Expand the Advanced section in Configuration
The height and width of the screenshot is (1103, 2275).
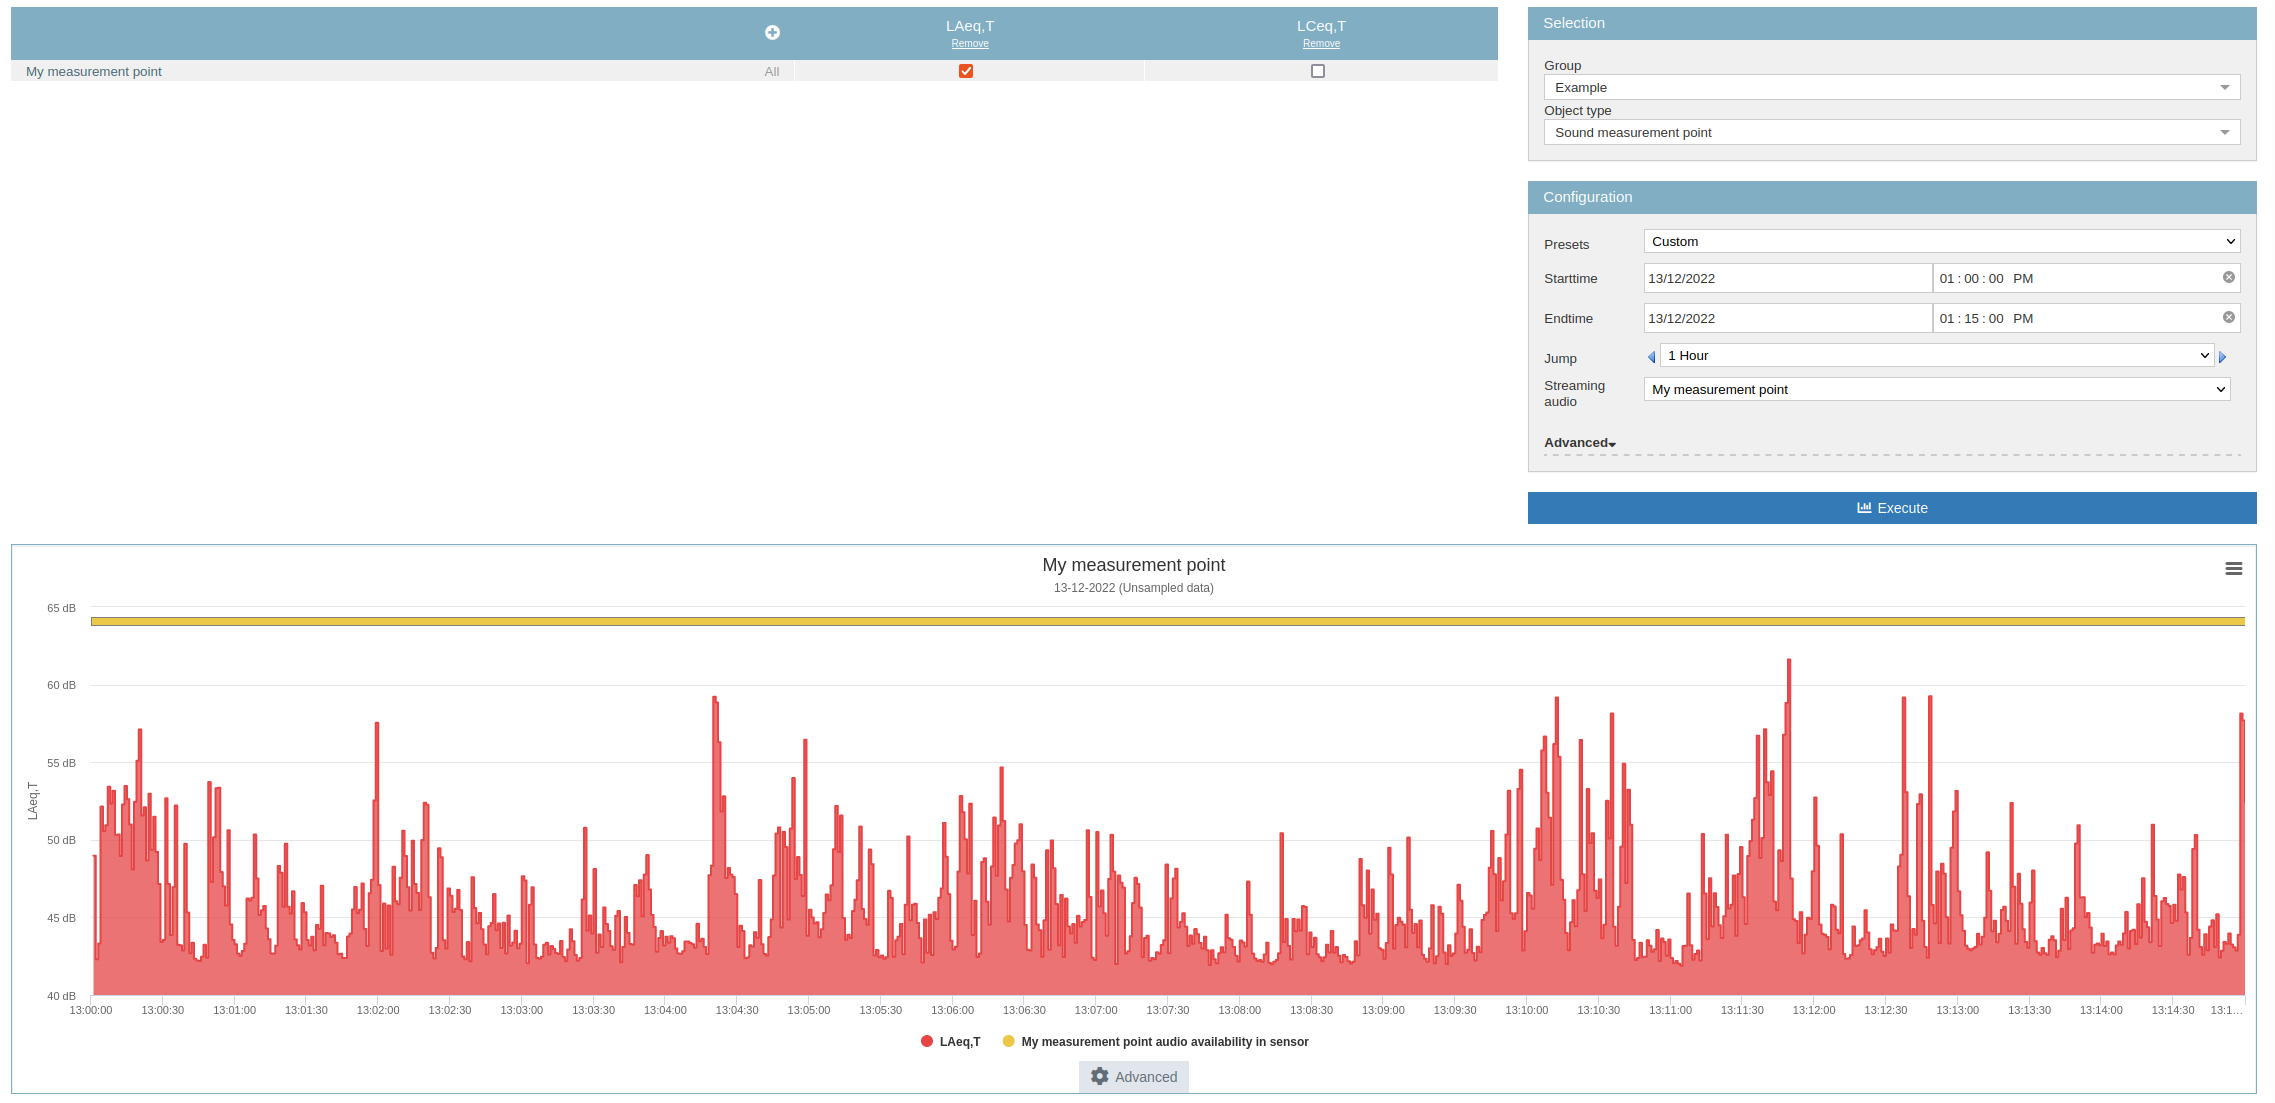(x=1579, y=442)
